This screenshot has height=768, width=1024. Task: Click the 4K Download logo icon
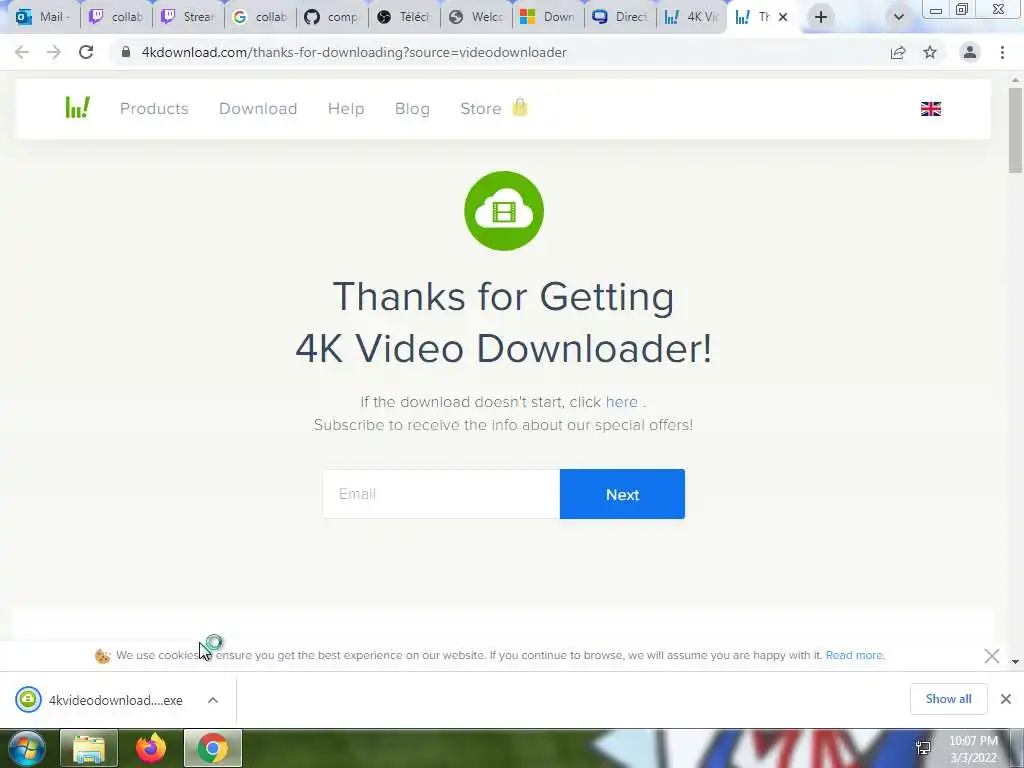(78, 108)
